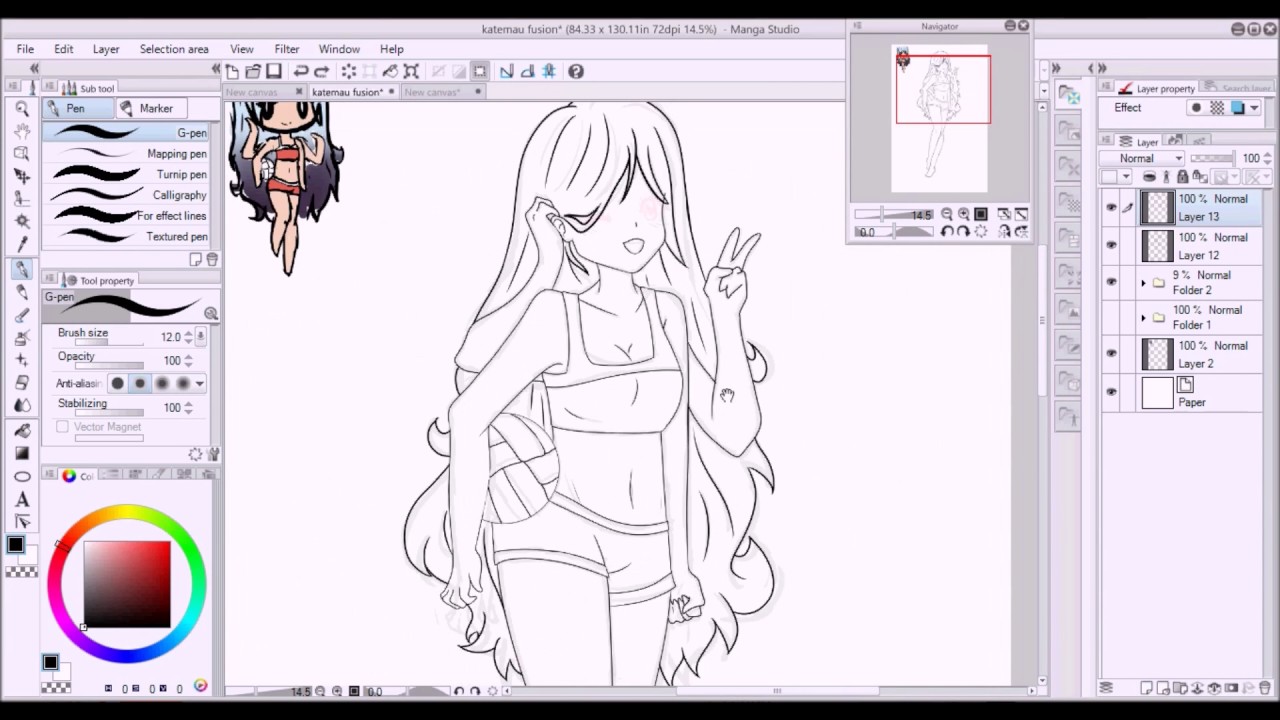Click the Redo arrow in toolbar
This screenshot has height=720, width=1280.
(x=322, y=71)
